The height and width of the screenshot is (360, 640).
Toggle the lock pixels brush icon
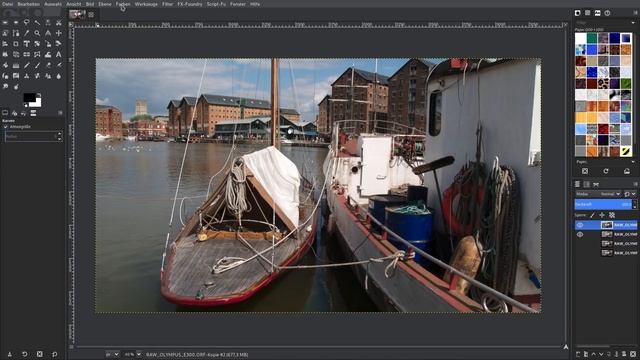pos(592,215)
